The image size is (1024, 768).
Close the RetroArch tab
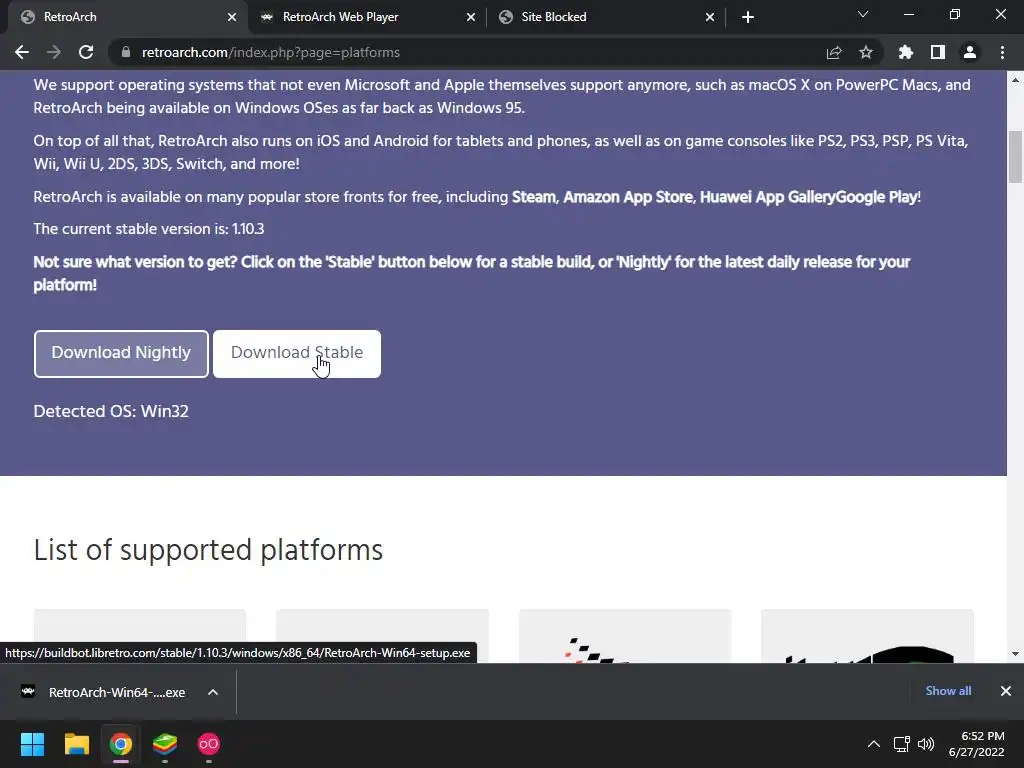[x=232, y=17]
